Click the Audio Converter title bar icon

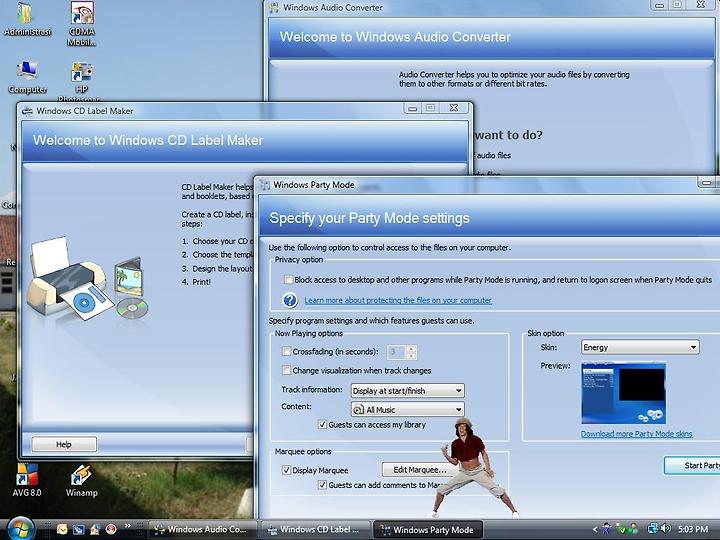[x=274, y=7]
